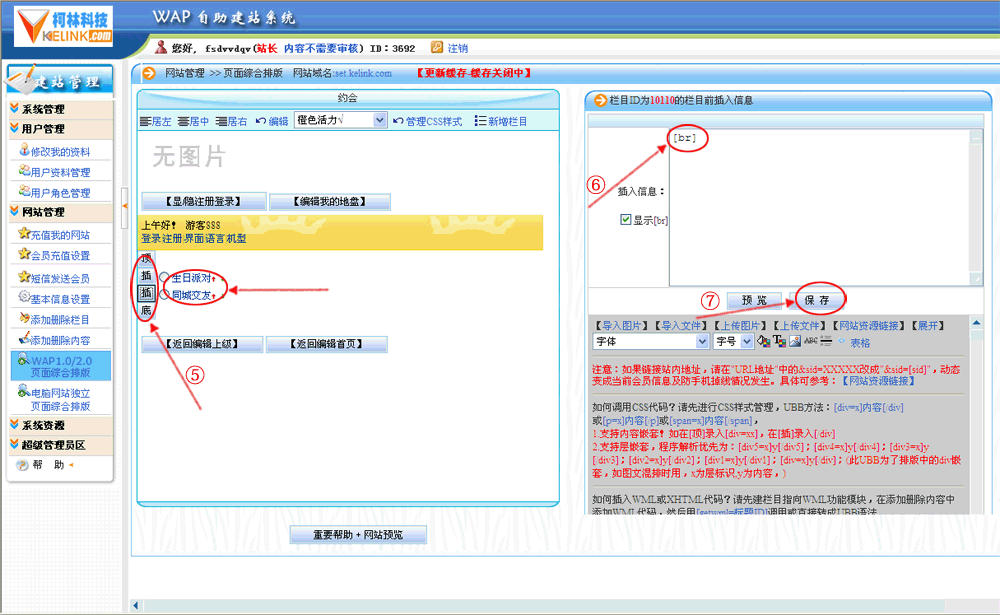Click the 【导入图片】 link
The height and width of the screenshot is (615, 1000).
point(621,325)
